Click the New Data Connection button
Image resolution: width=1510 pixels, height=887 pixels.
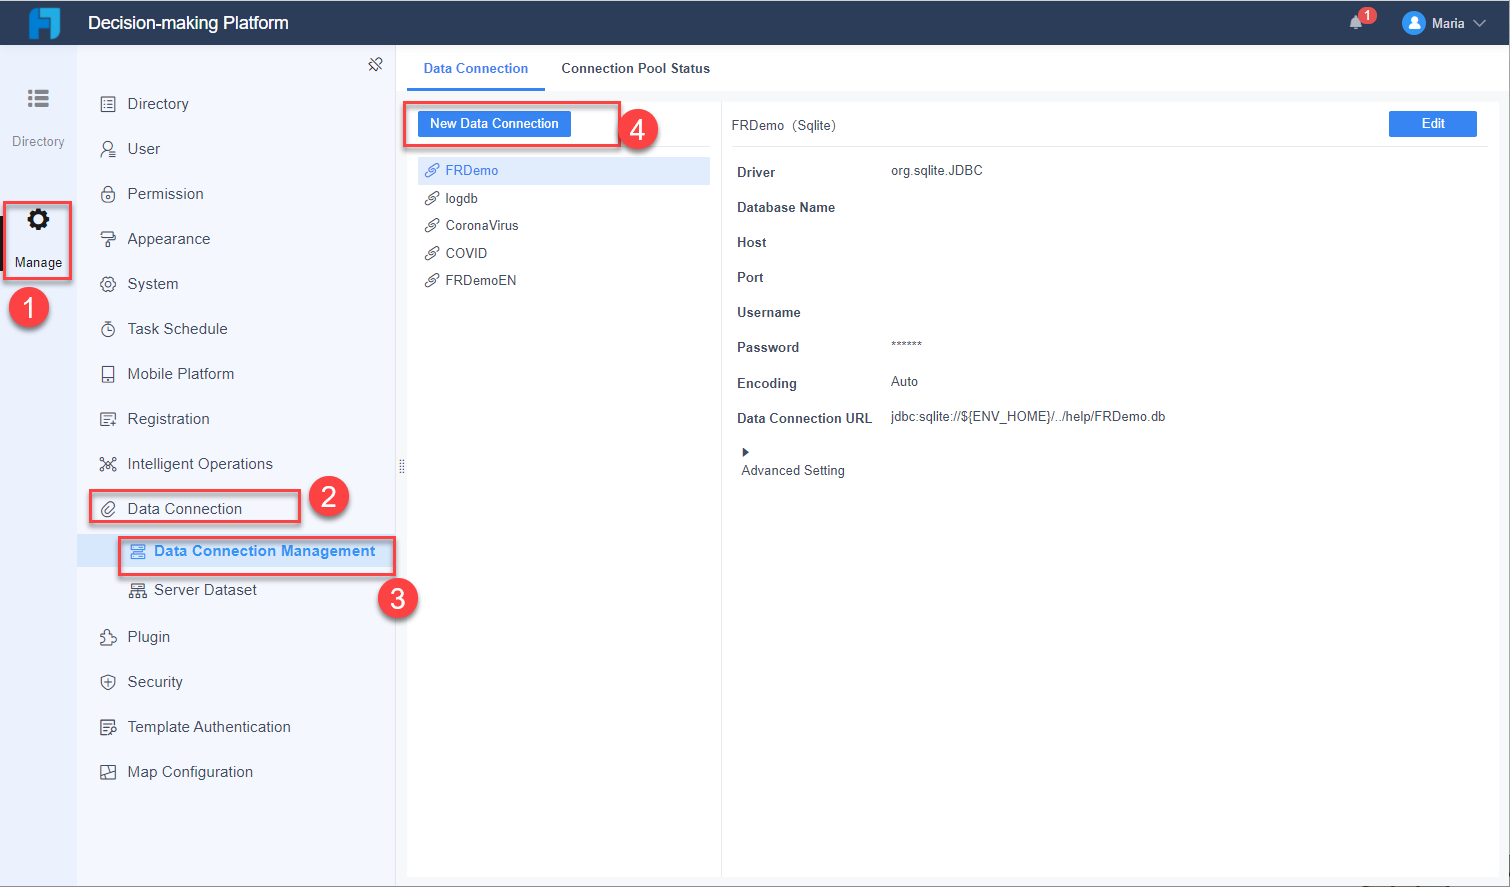493,123
